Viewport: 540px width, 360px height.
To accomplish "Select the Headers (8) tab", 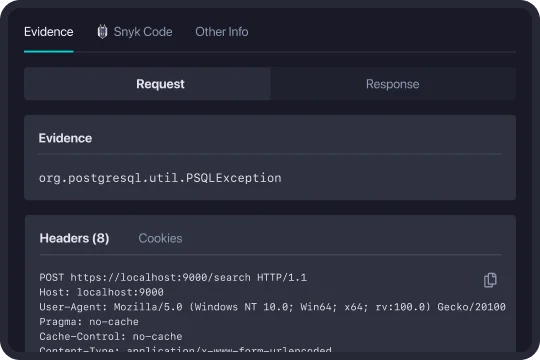I will point(74,238).
